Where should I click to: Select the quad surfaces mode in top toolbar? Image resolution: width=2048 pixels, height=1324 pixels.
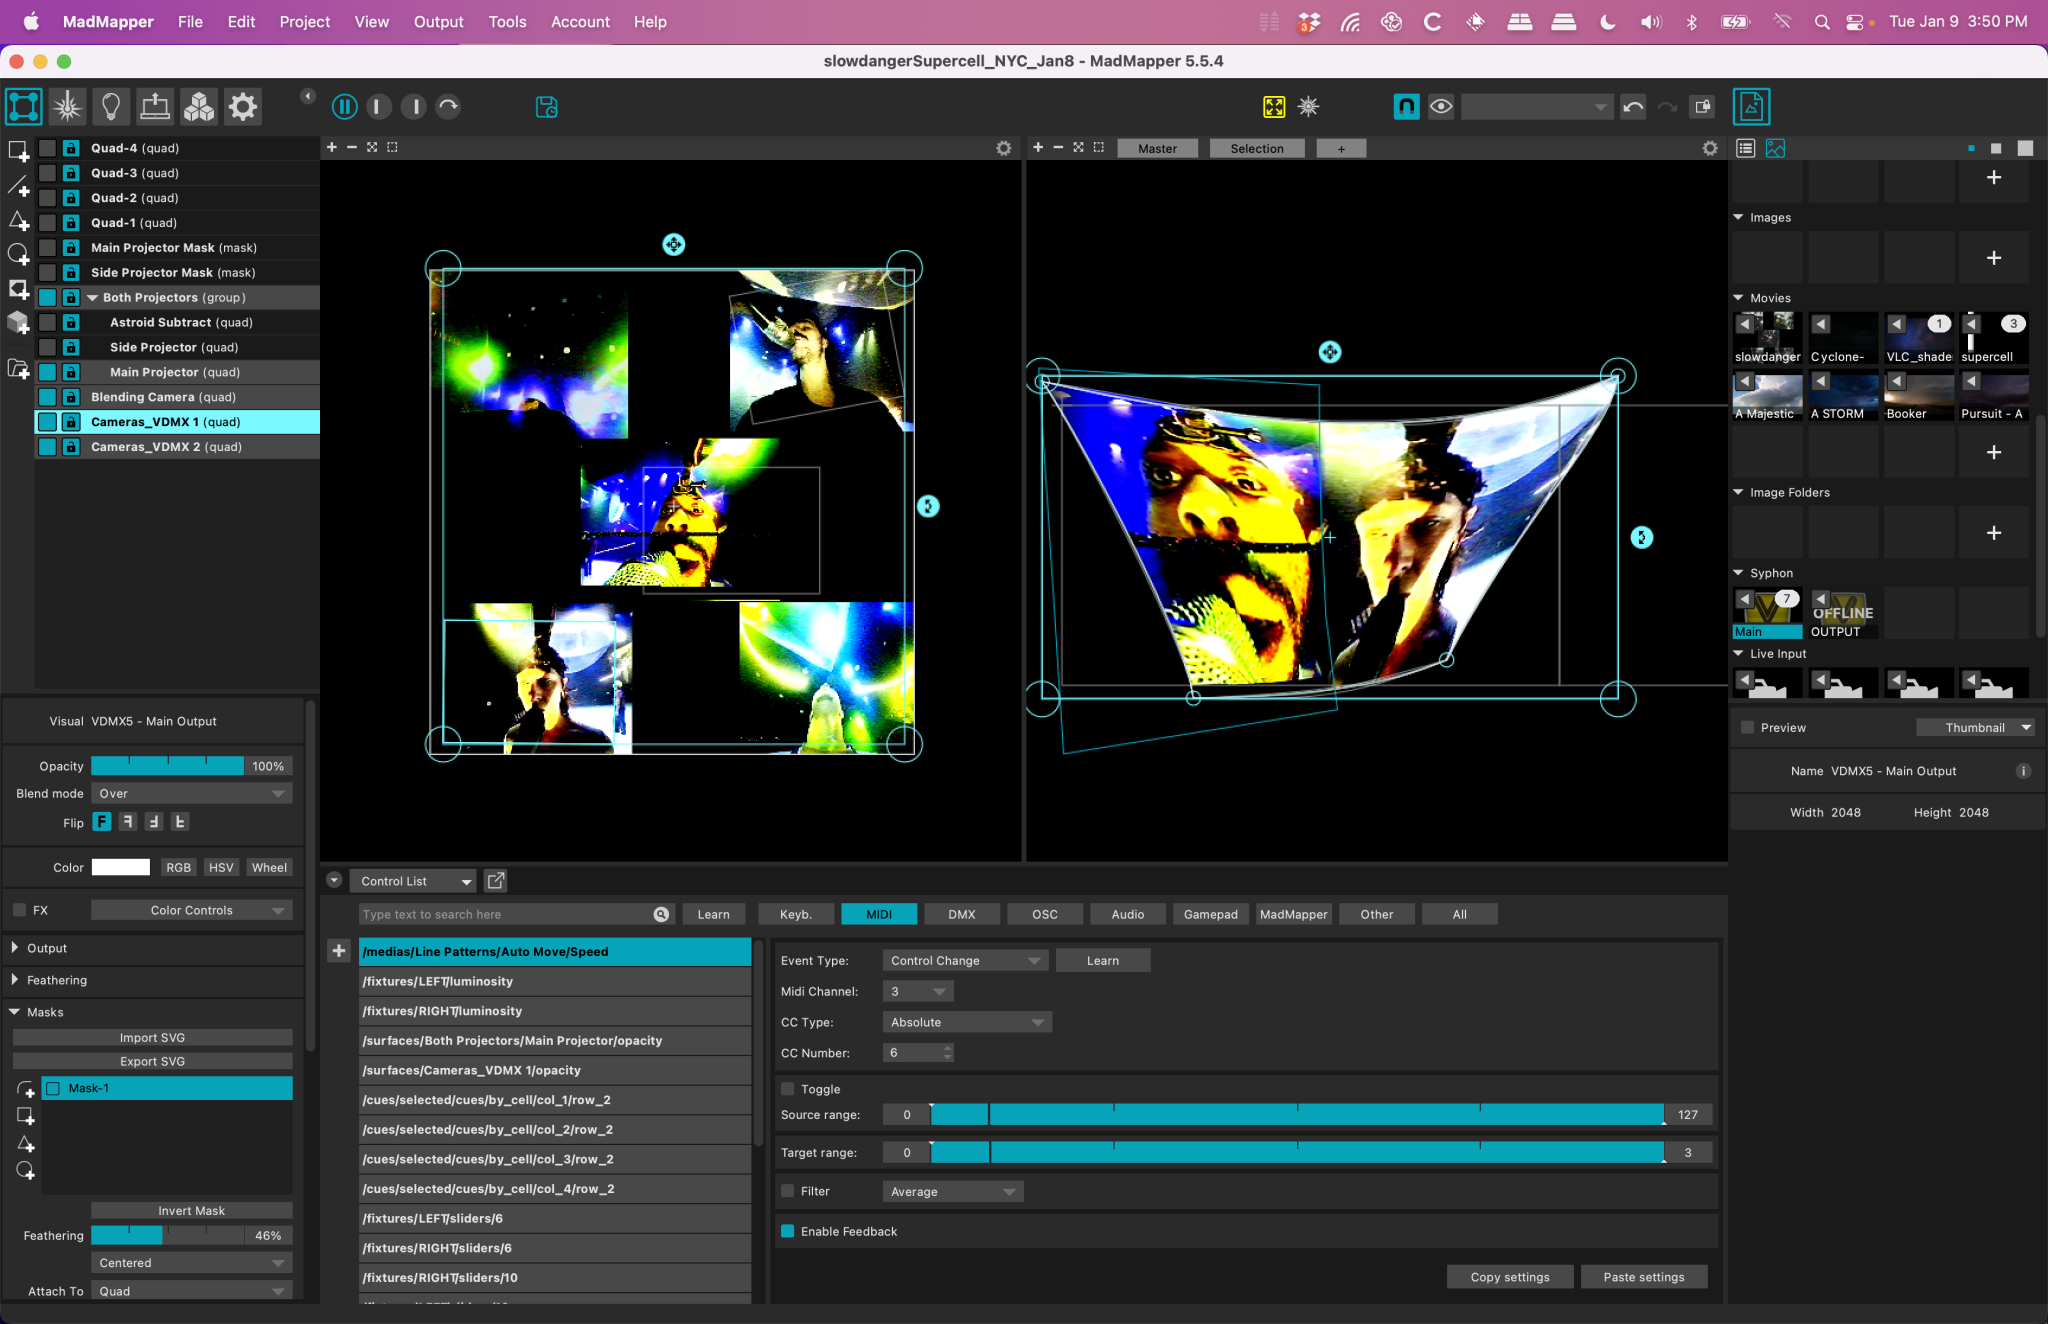pos(23,106)
